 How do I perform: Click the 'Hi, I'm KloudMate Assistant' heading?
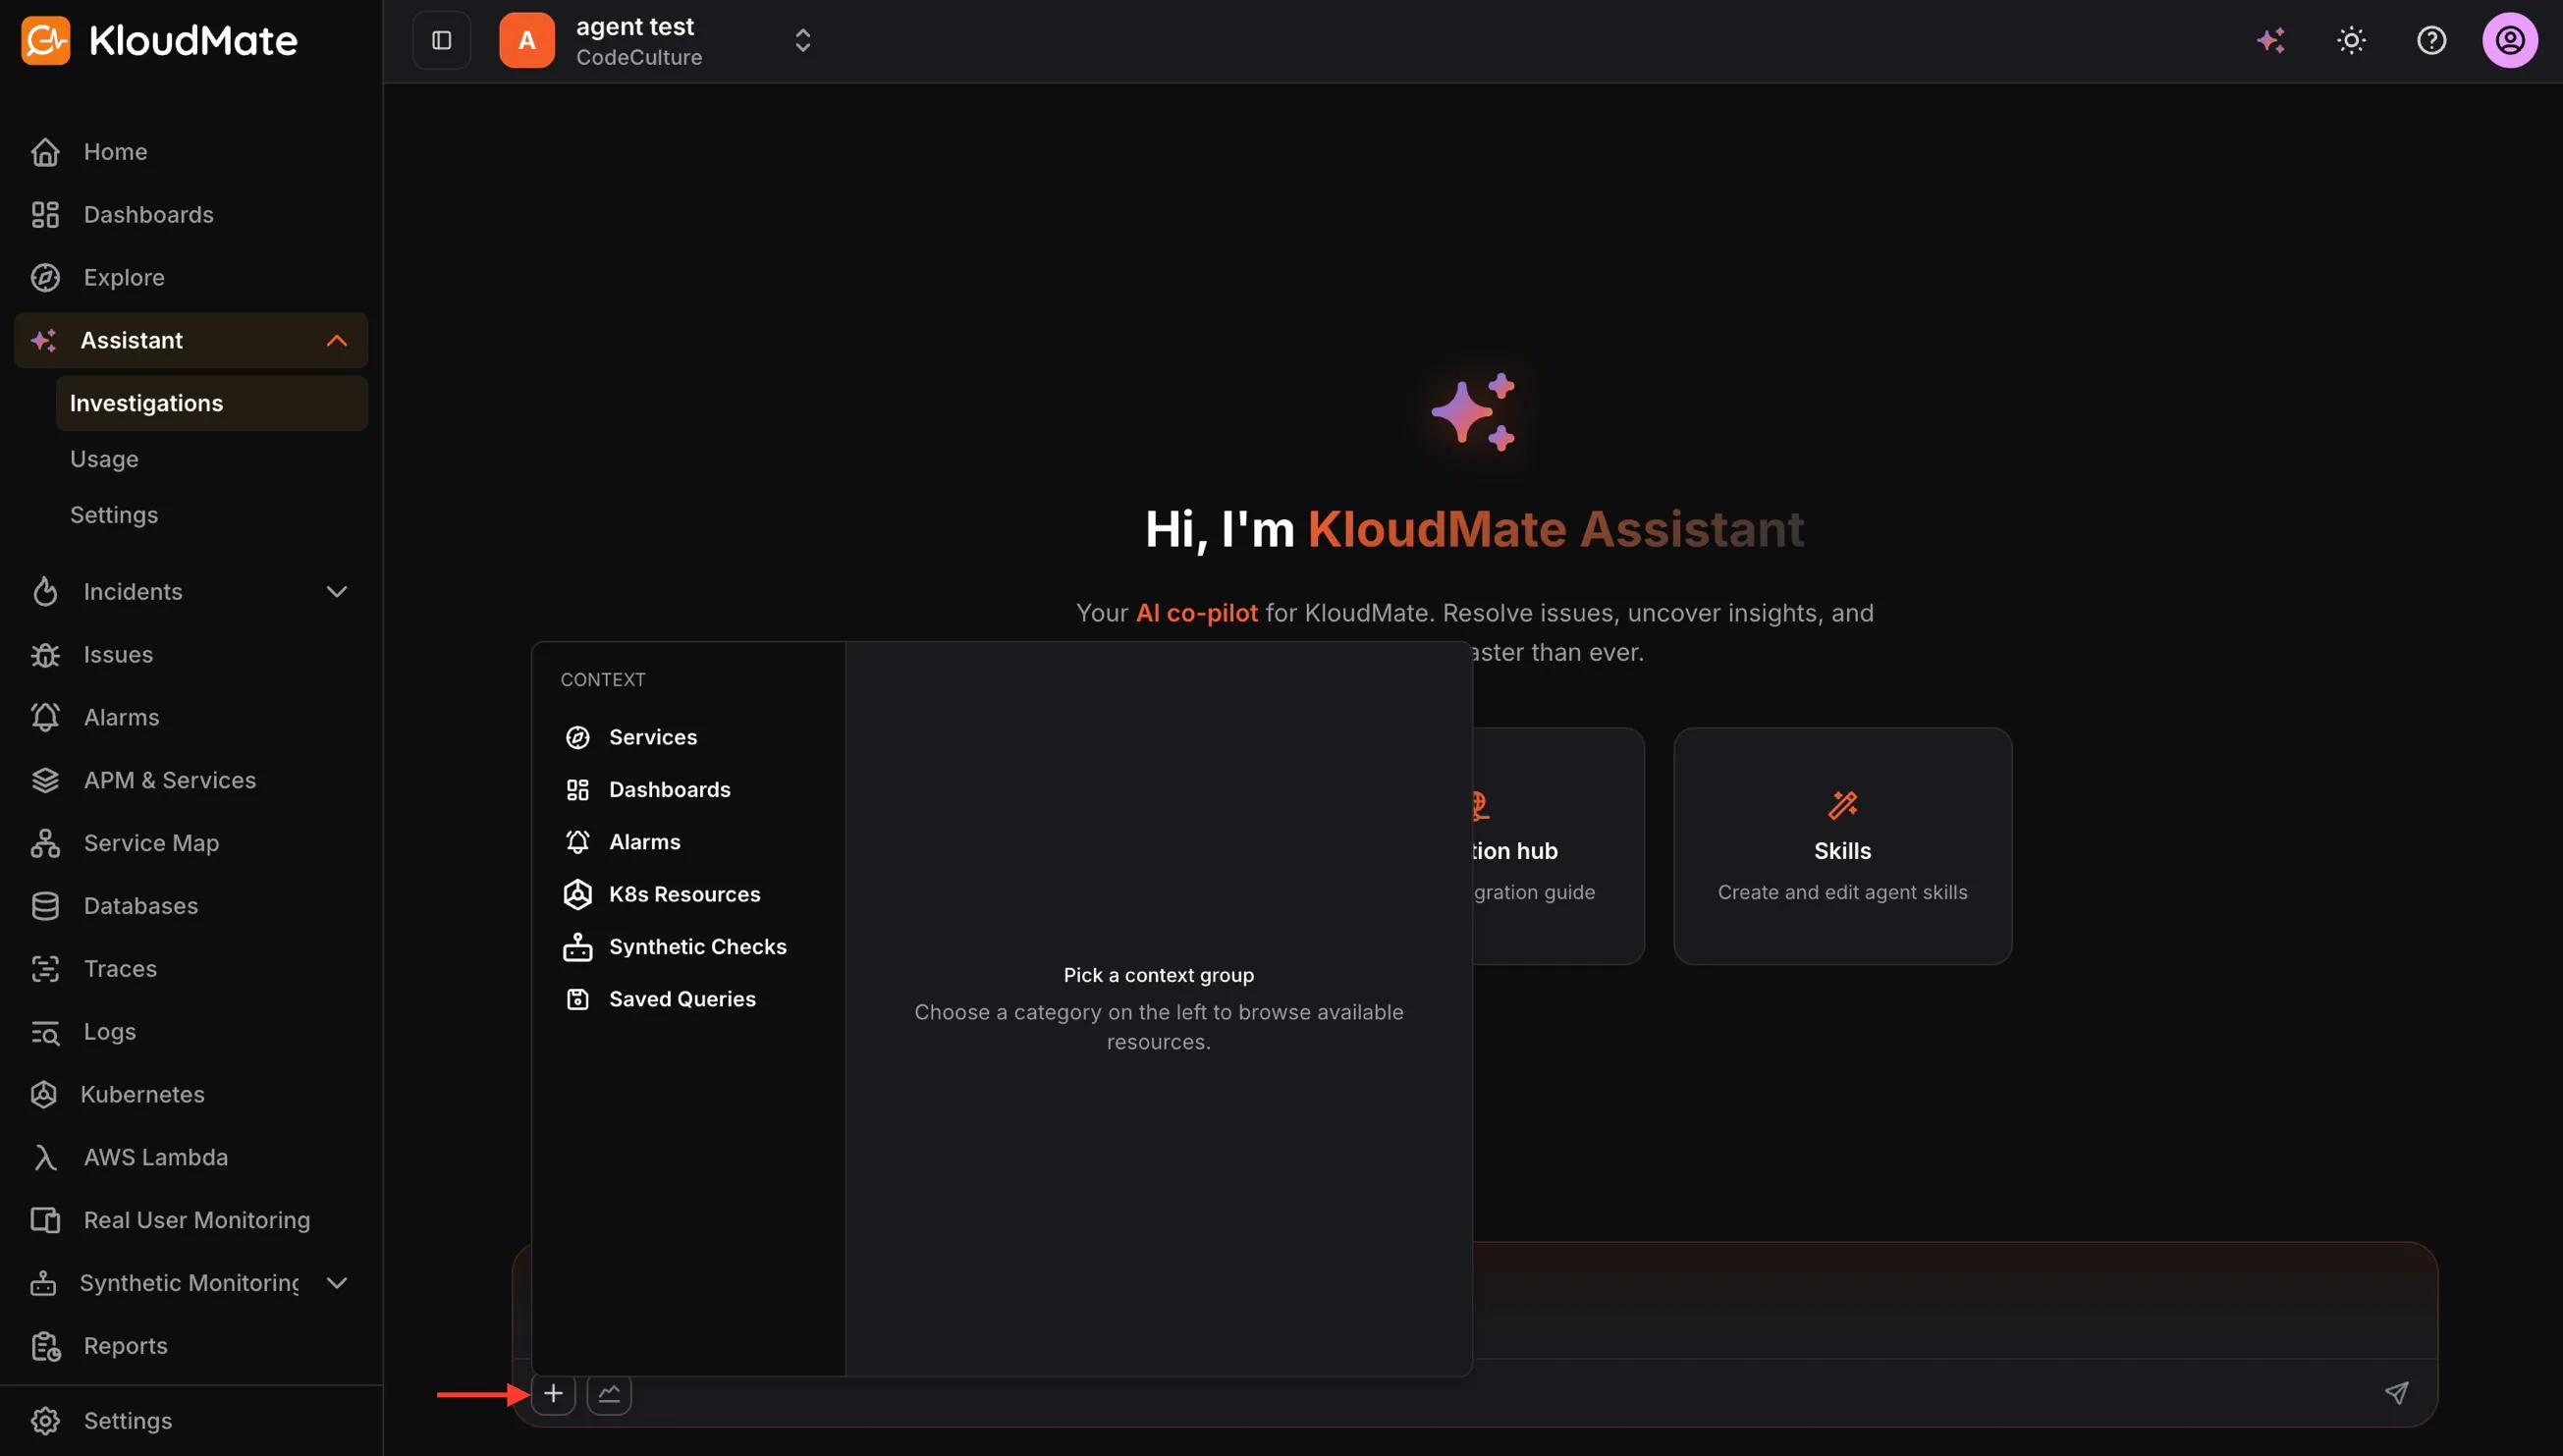1474,529
